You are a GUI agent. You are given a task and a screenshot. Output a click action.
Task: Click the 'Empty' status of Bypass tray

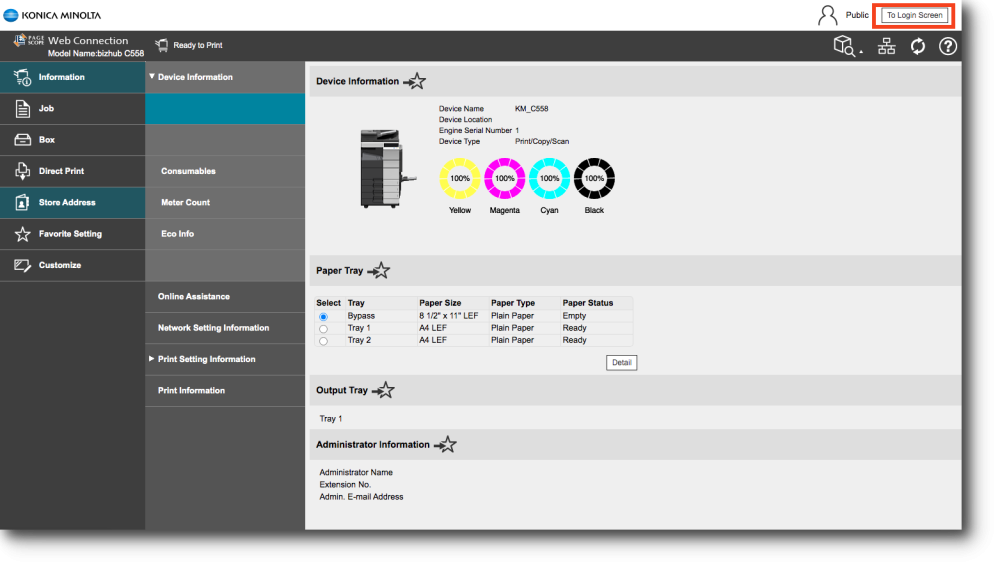tap(574, 316)
